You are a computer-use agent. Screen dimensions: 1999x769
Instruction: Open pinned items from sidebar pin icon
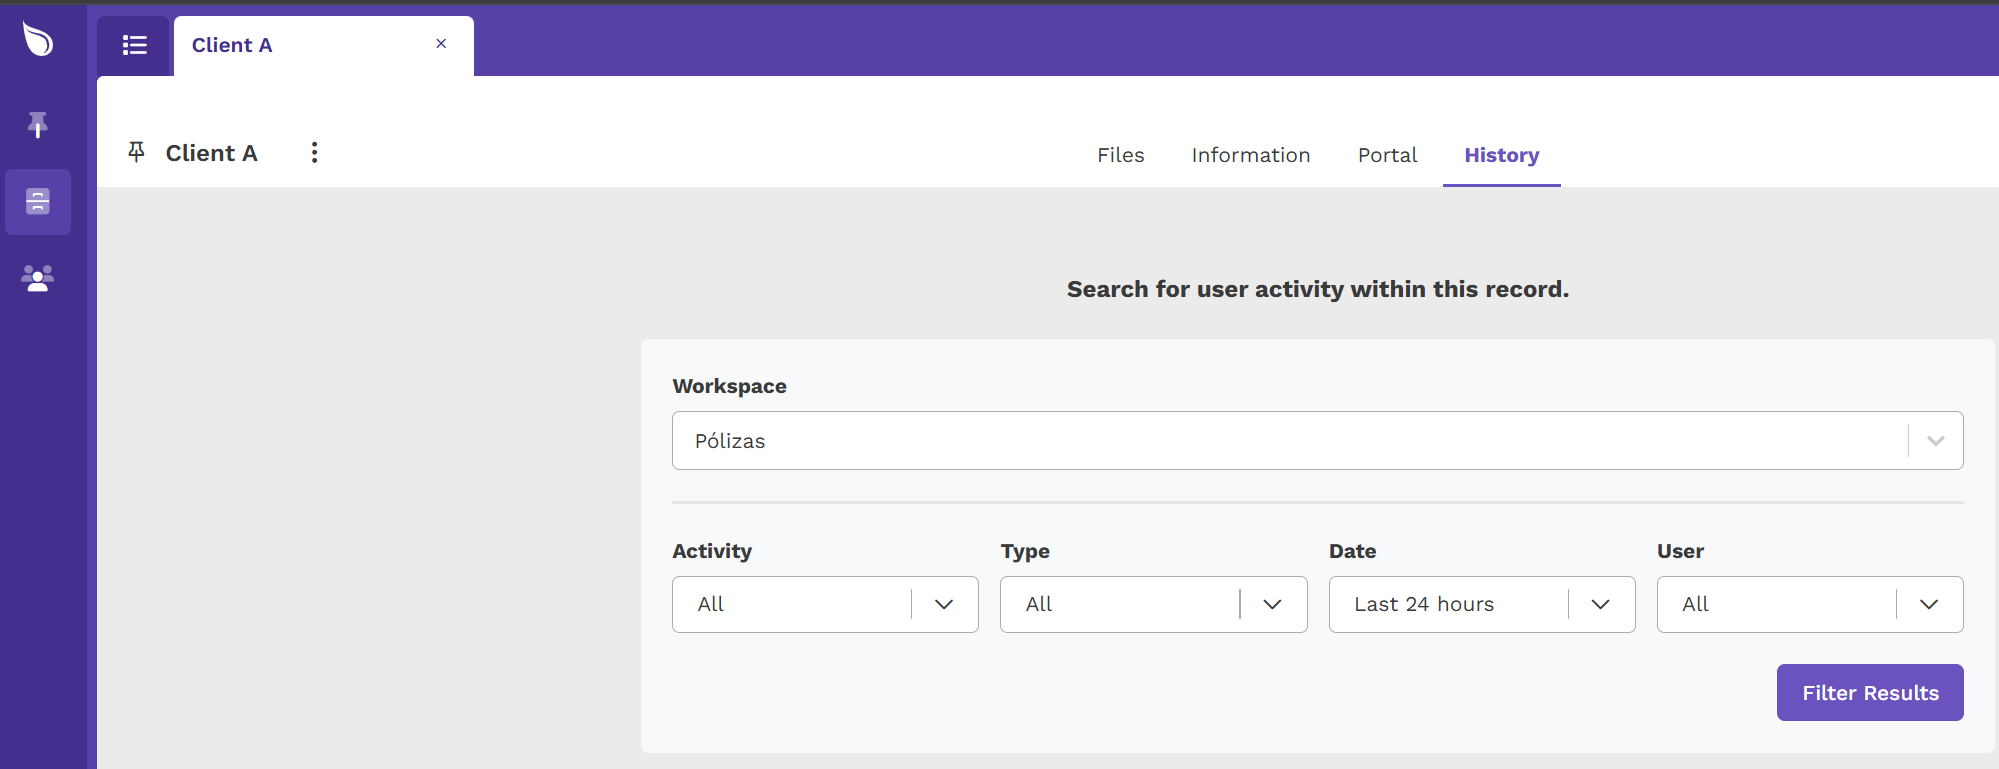[38, 125]
